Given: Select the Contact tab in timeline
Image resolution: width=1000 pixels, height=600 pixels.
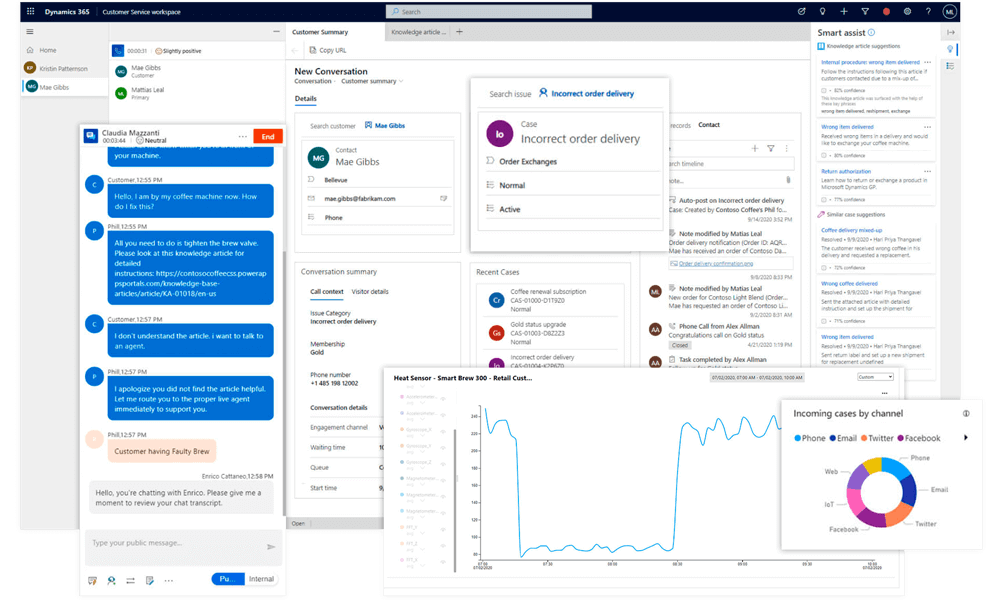Looking at the screenshot, I should pos(709,125).
